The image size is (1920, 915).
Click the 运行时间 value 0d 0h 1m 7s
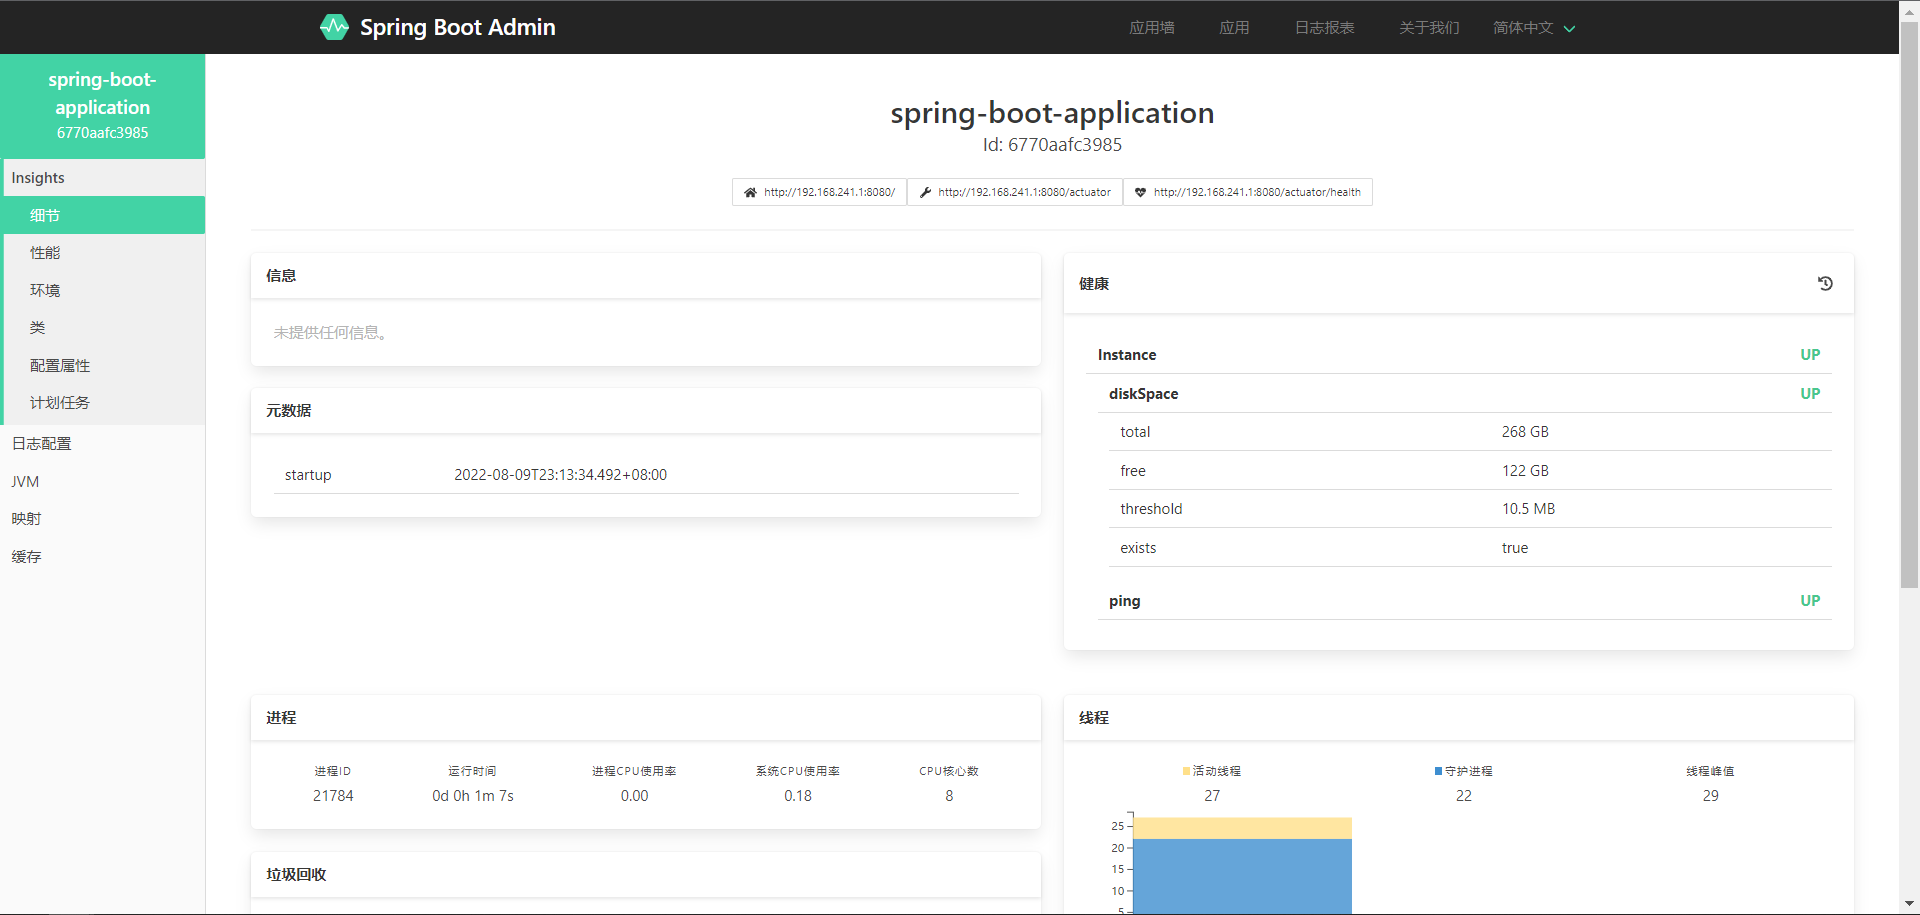(x=473, y=796)
